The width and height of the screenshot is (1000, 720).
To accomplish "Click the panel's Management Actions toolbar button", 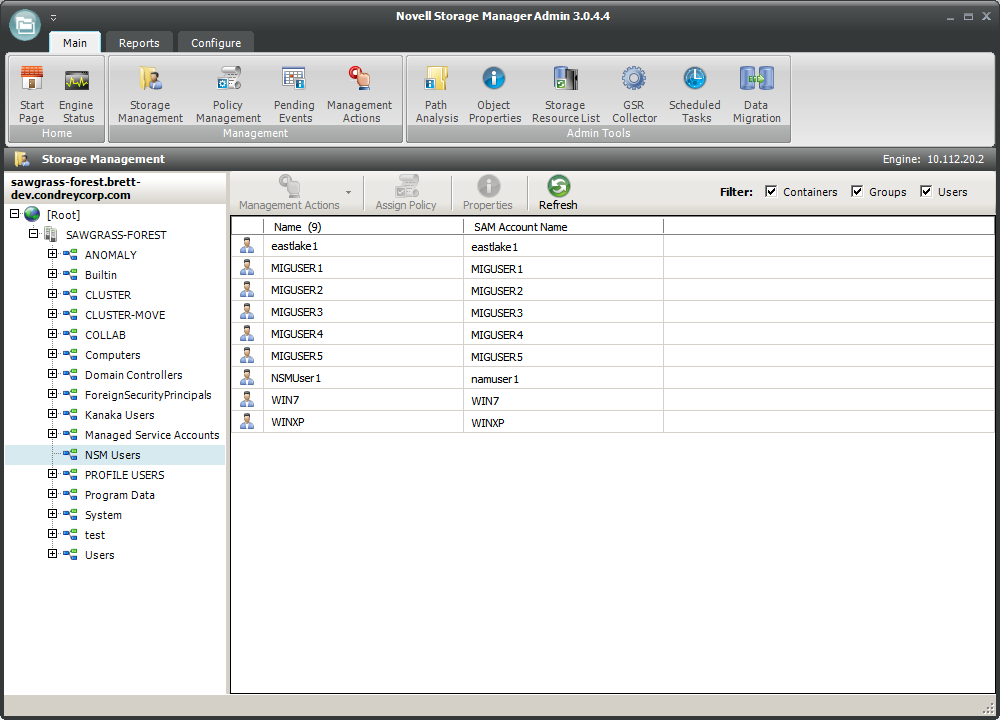I will 289,193.
